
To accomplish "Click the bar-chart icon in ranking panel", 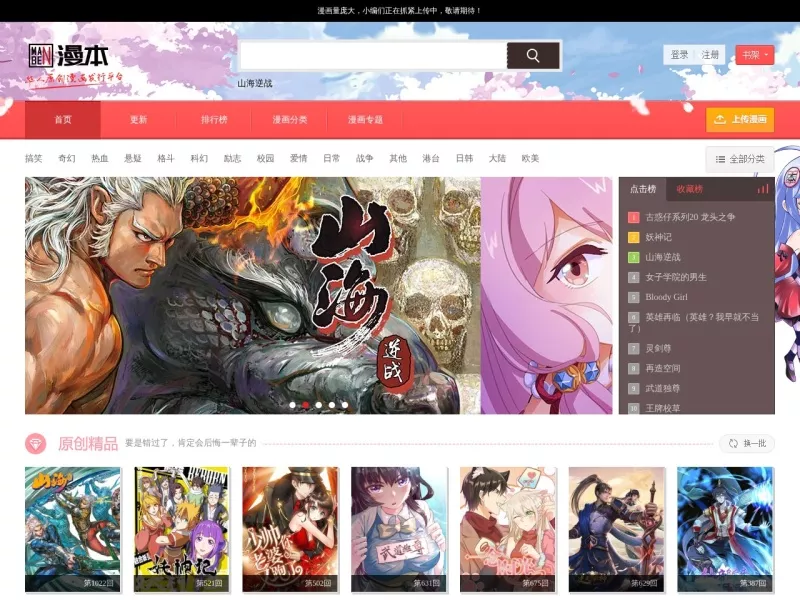I will [x=763, y=189].
